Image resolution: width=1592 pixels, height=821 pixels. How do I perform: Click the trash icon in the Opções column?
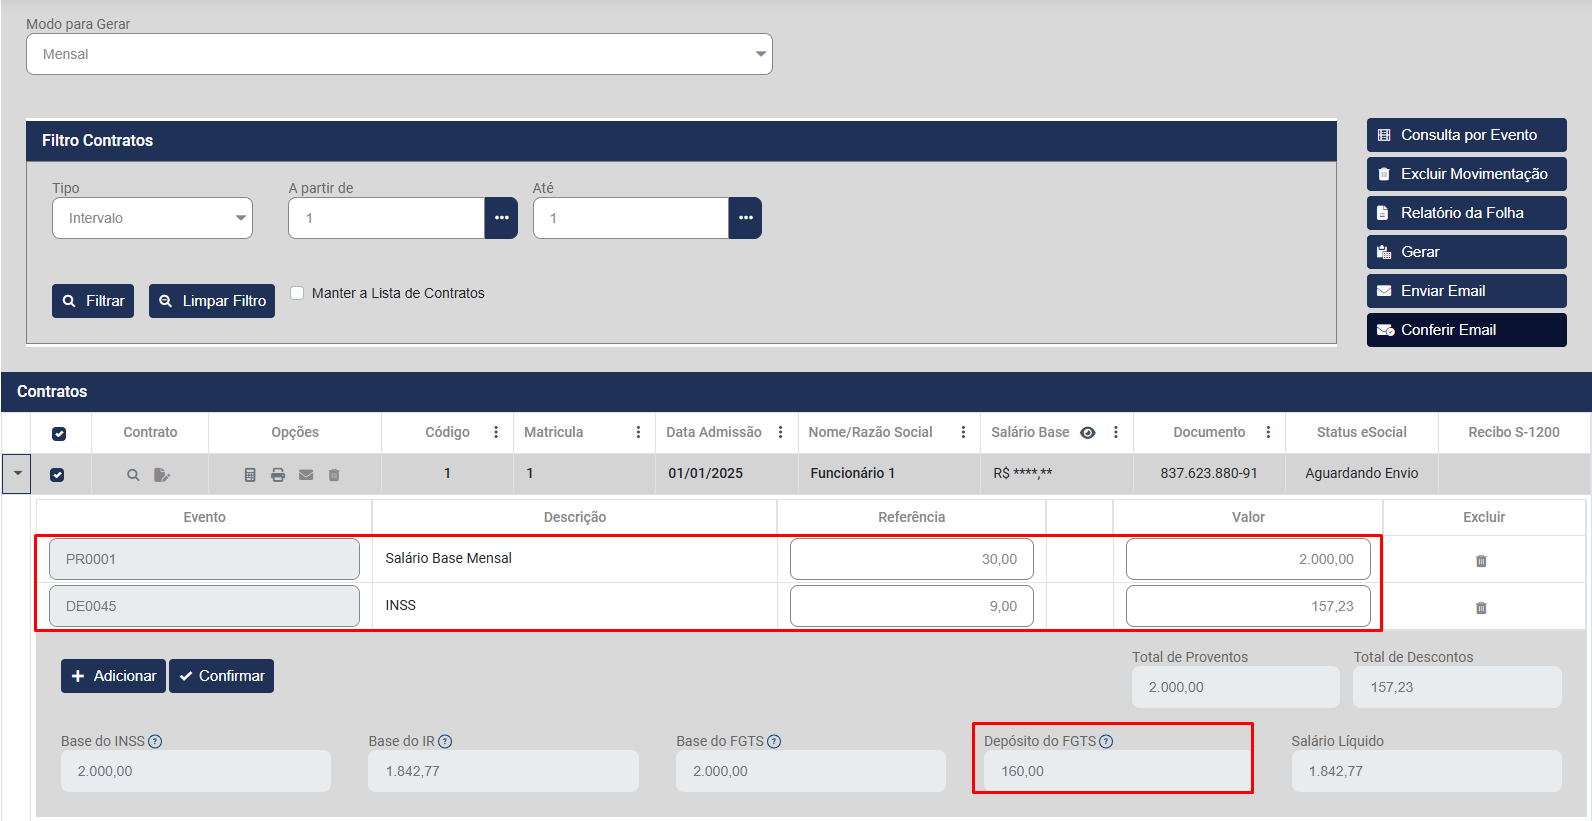click(x=334, y=475)
